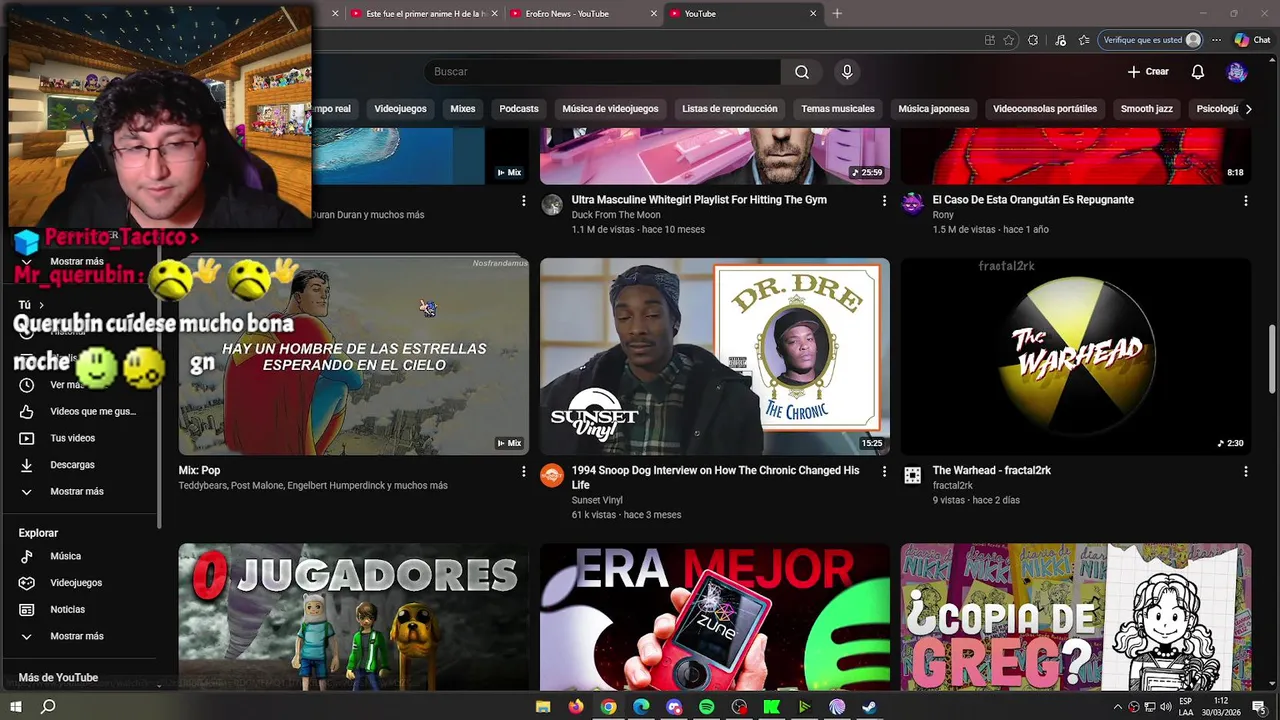Click the Edge media control music icon
This screenshot has width=1280, height=720.
[x=1059, y=40]
